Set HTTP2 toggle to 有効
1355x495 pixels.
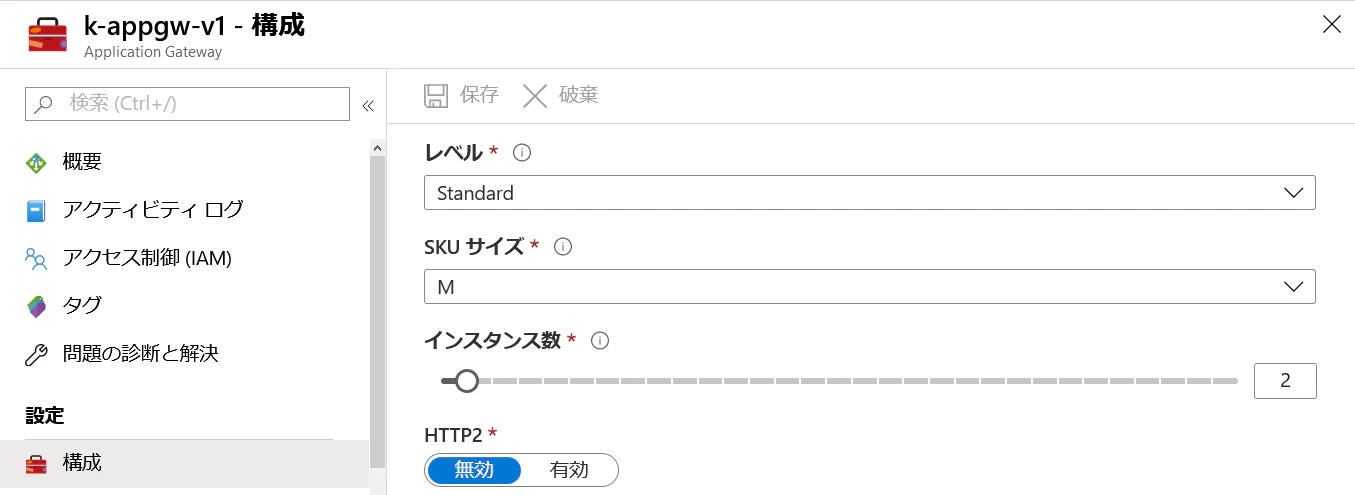pos(569,470)
